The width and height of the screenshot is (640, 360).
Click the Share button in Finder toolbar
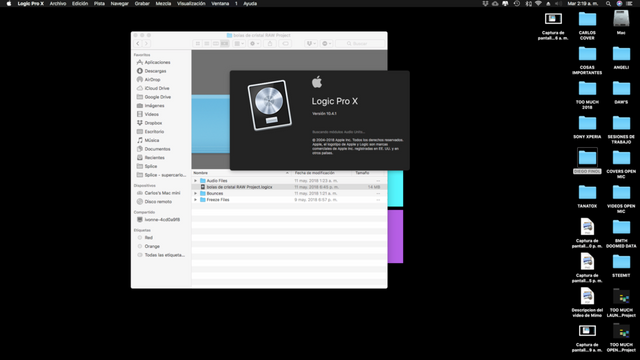pos(270,43)
